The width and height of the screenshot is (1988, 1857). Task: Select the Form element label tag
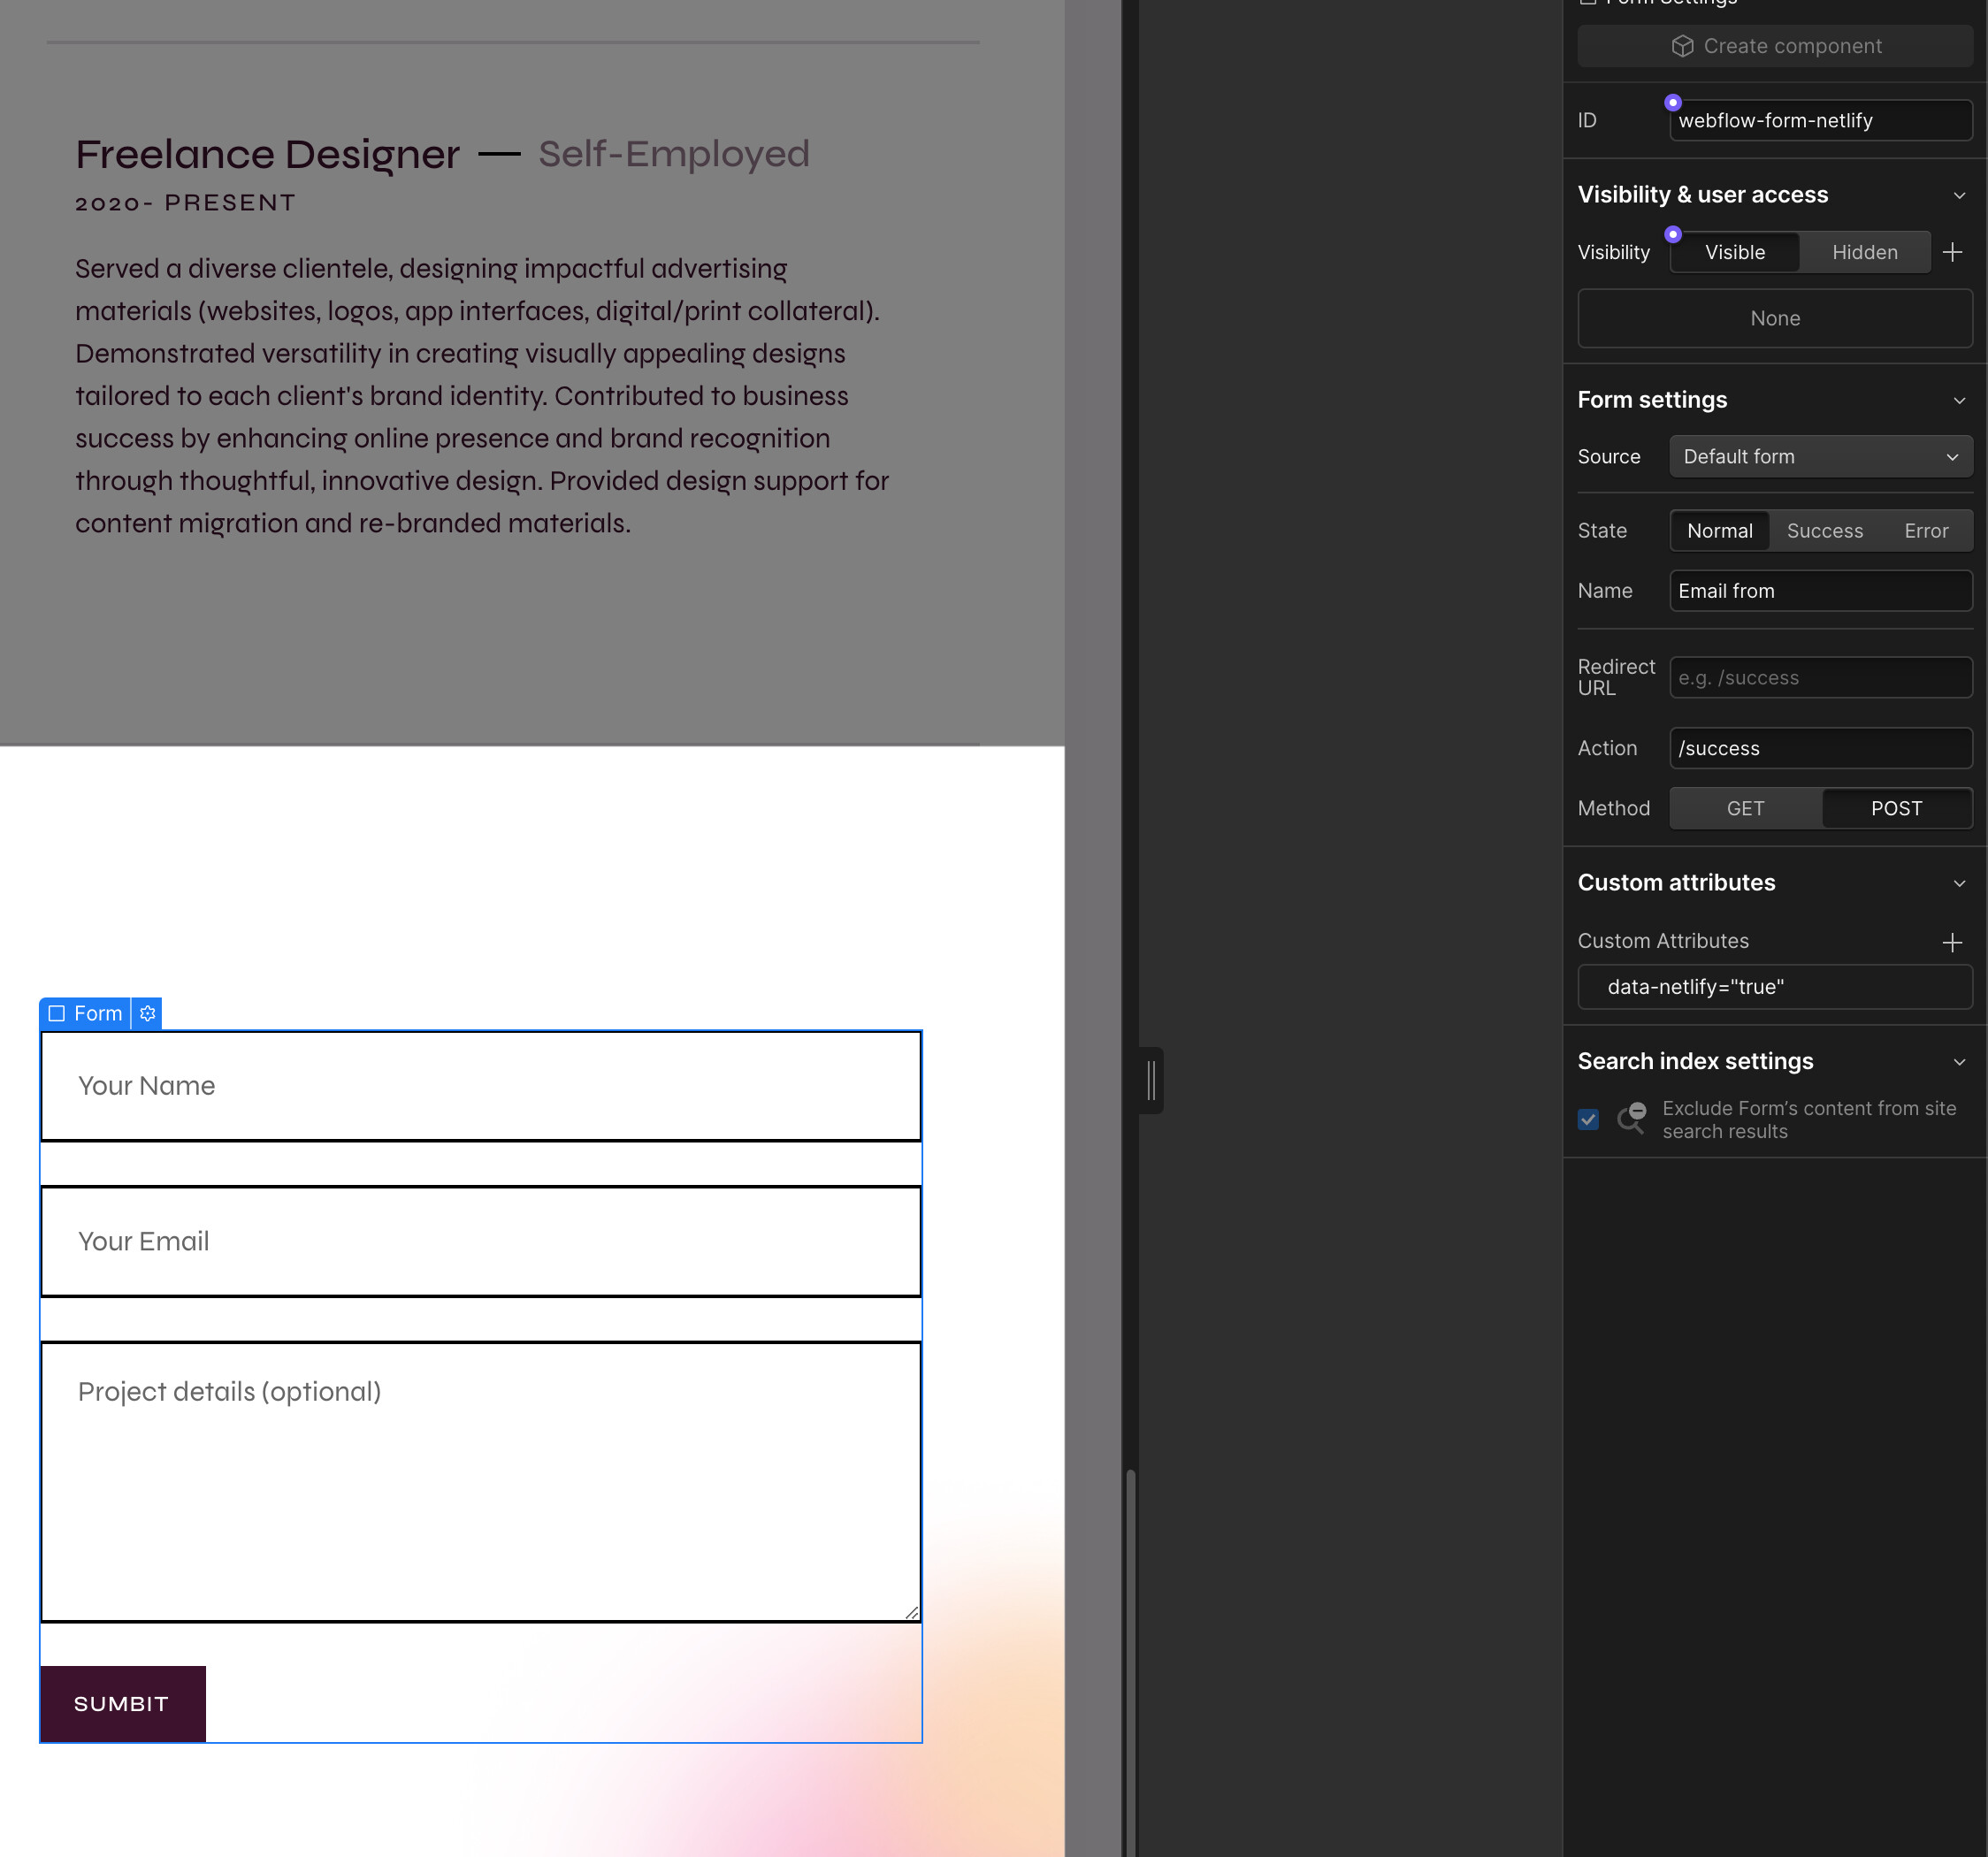coord(85,1013)
